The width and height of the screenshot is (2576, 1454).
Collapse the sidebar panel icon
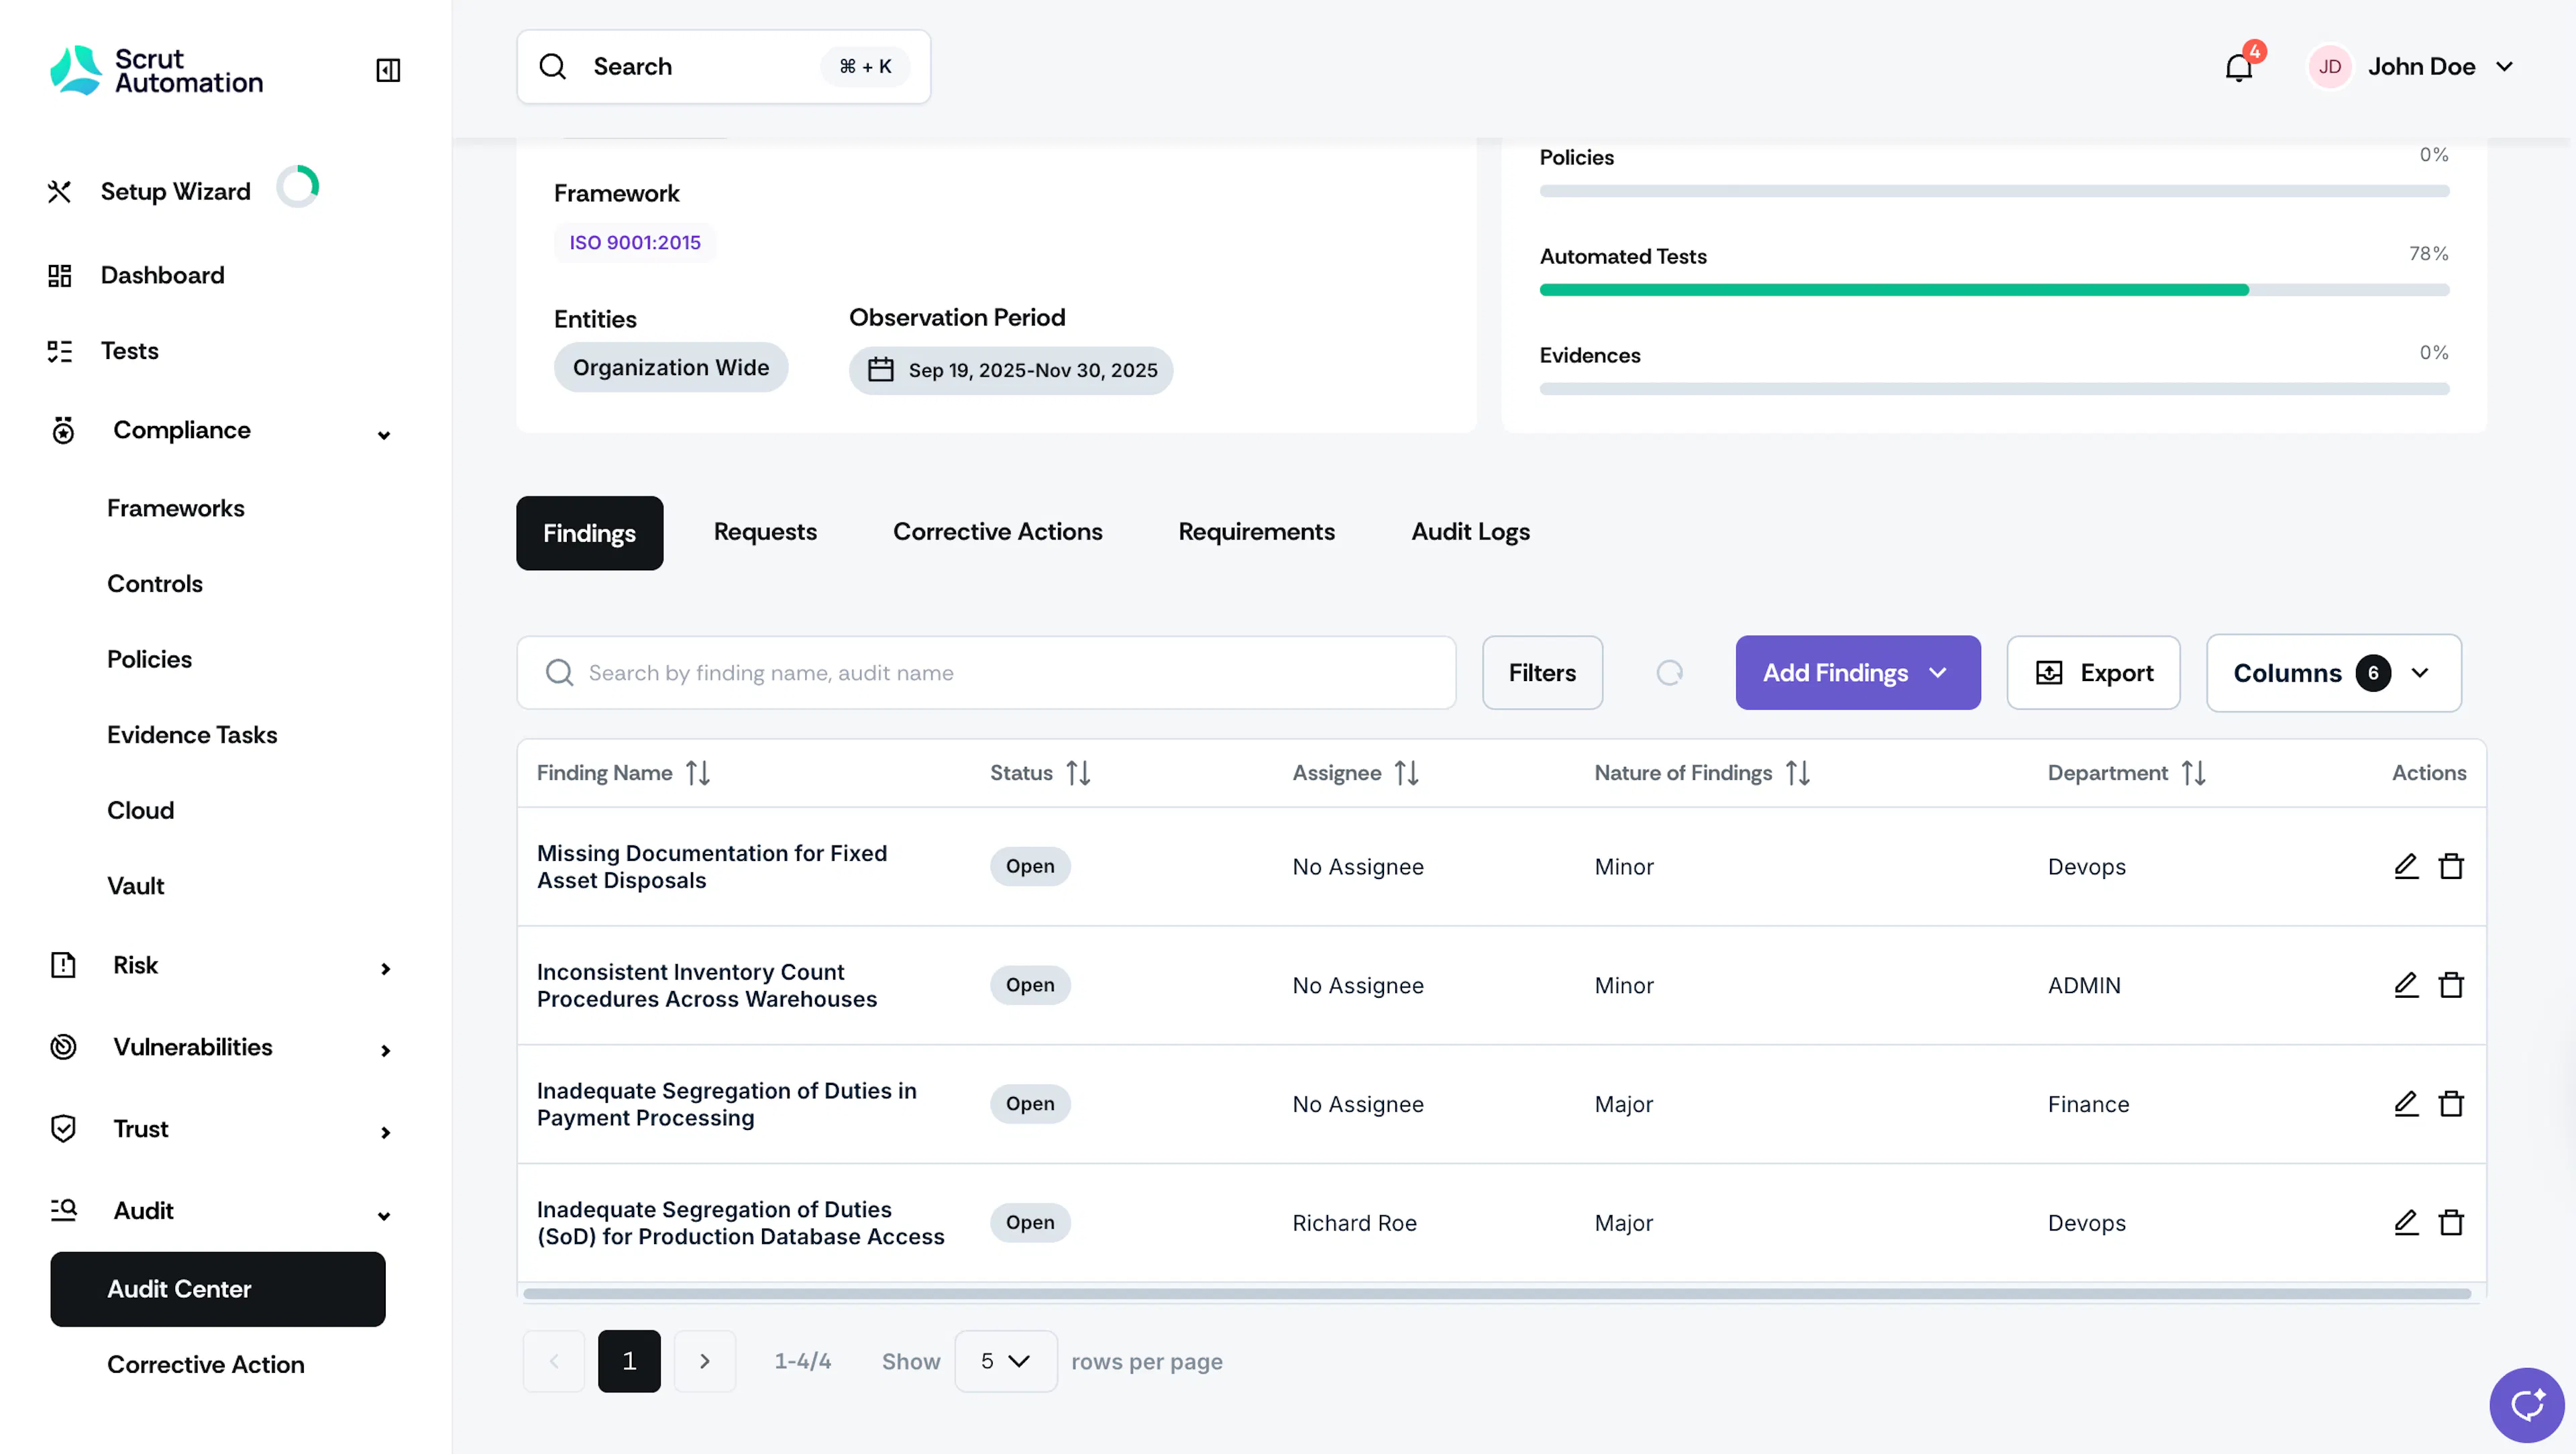point(388,70)
